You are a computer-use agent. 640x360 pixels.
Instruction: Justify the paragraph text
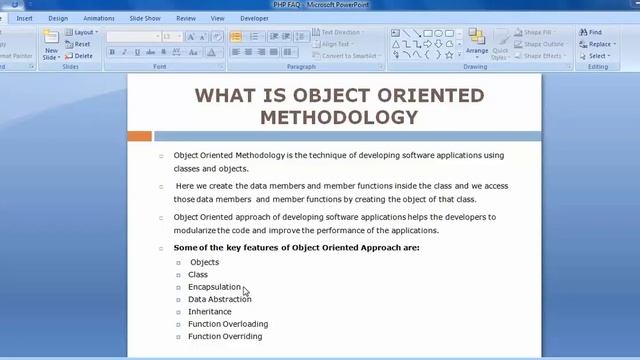(x=274, y=52)
